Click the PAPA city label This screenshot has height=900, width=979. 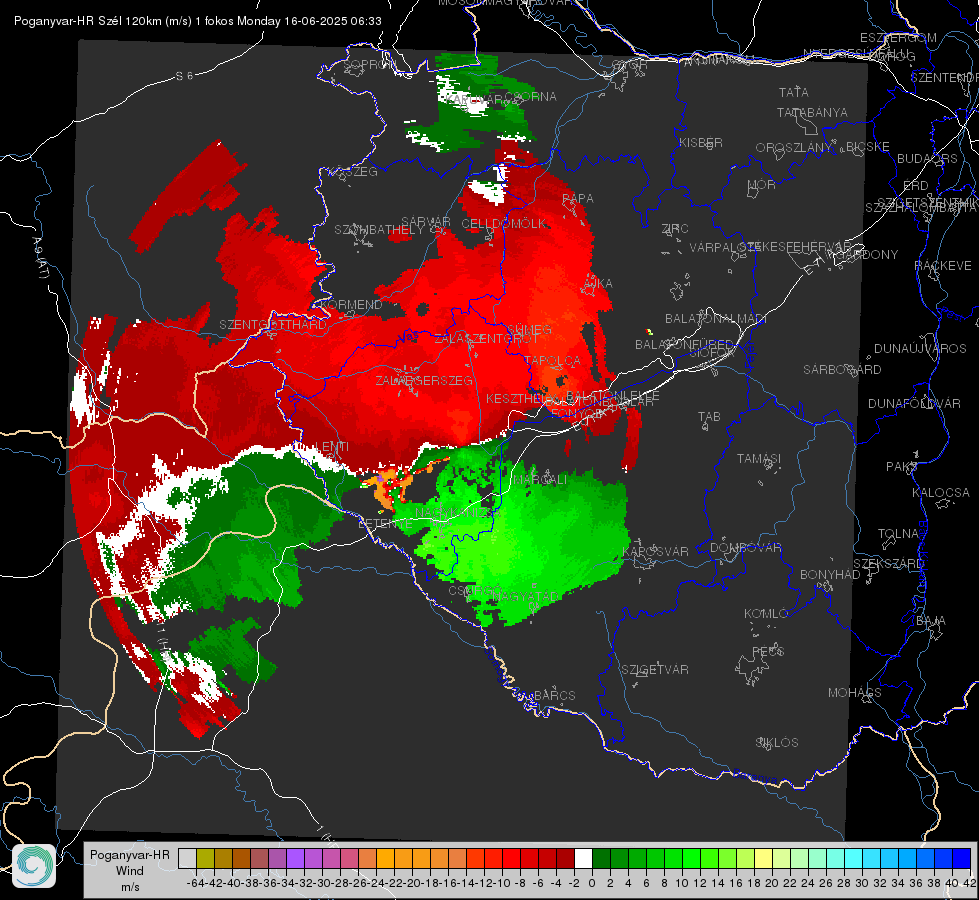tap(578, 198)
